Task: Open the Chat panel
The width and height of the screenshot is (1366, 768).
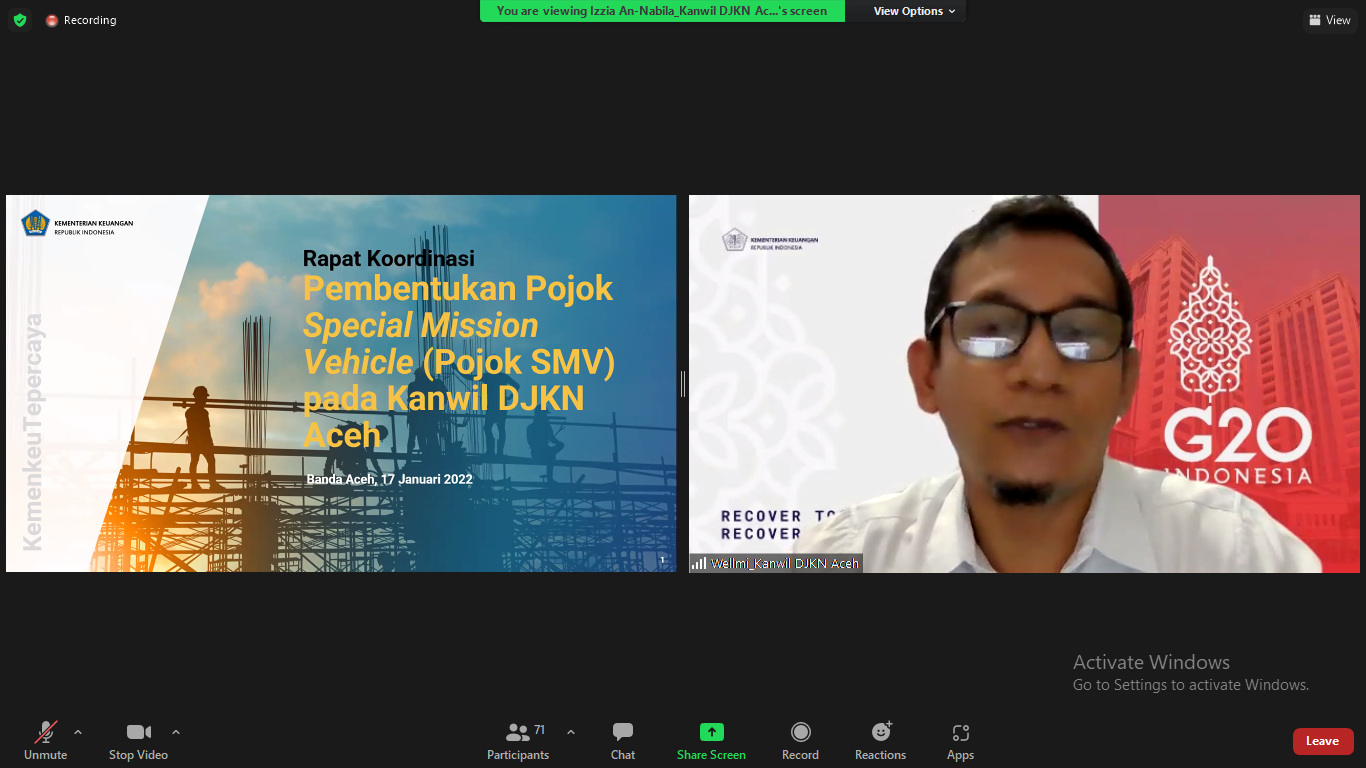Action: click(x=623, y=741)
